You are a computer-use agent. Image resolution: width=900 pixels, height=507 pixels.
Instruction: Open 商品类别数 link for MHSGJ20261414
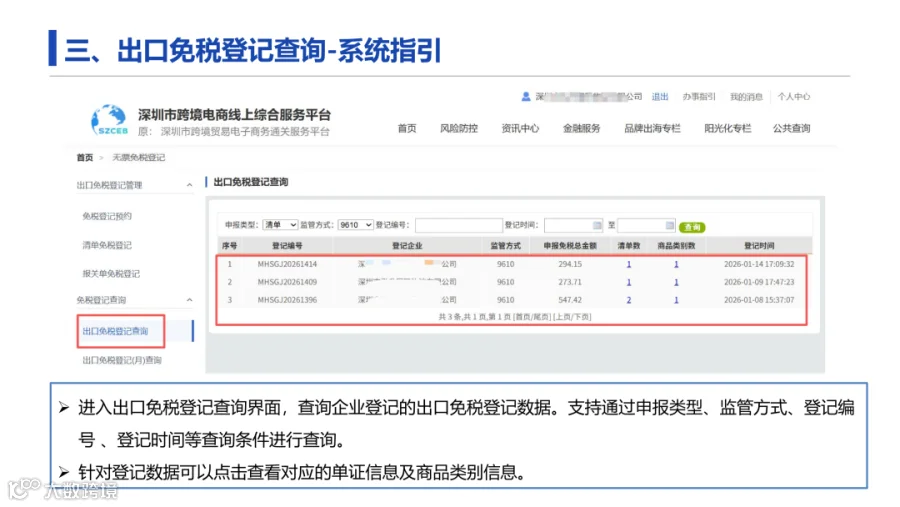676,264
